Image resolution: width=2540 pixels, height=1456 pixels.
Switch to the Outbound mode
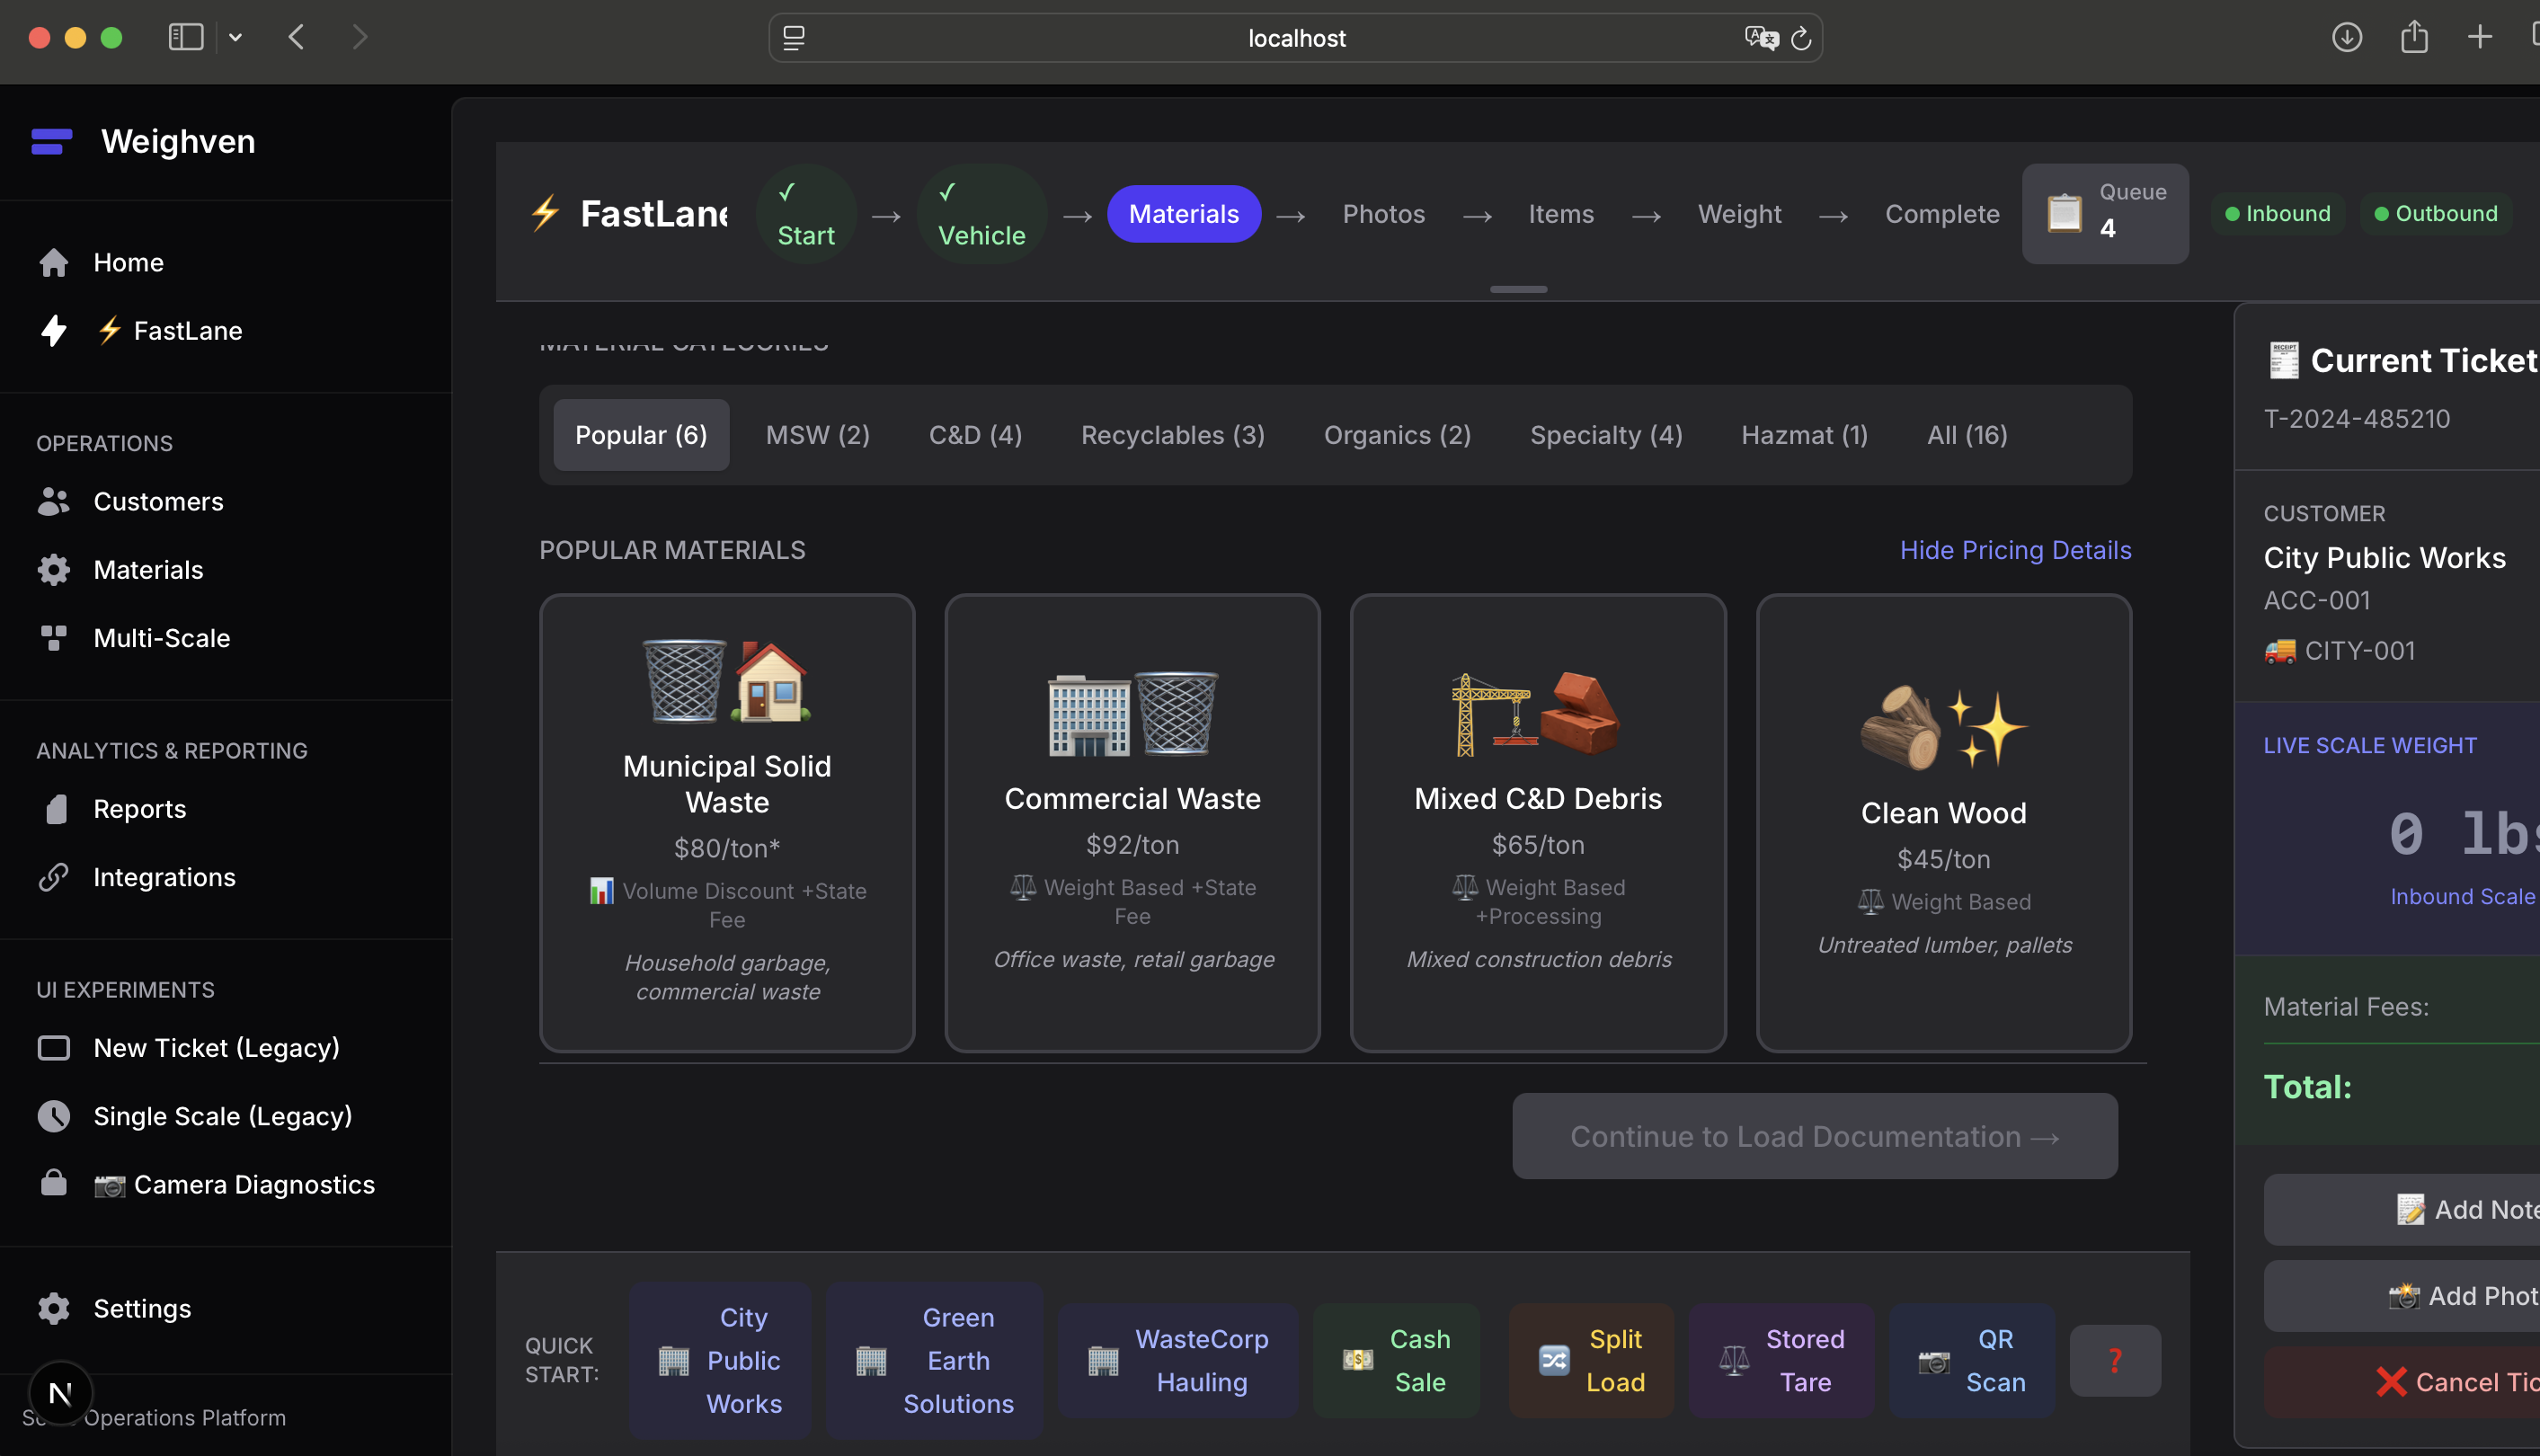point(2435,213)
